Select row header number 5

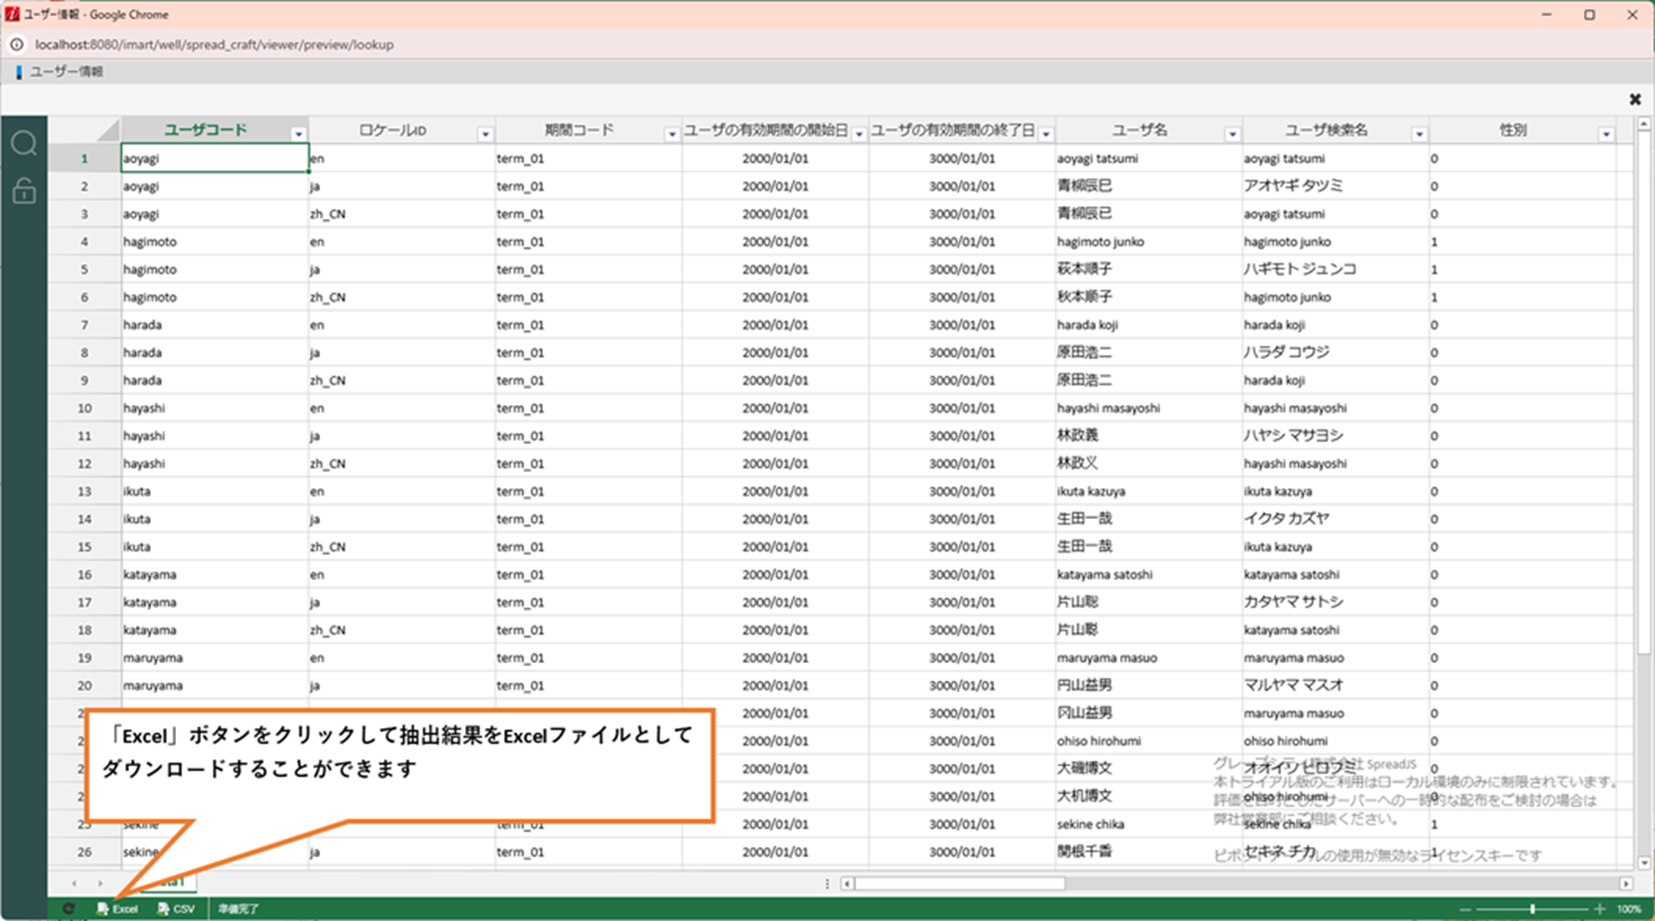(84, 269)
